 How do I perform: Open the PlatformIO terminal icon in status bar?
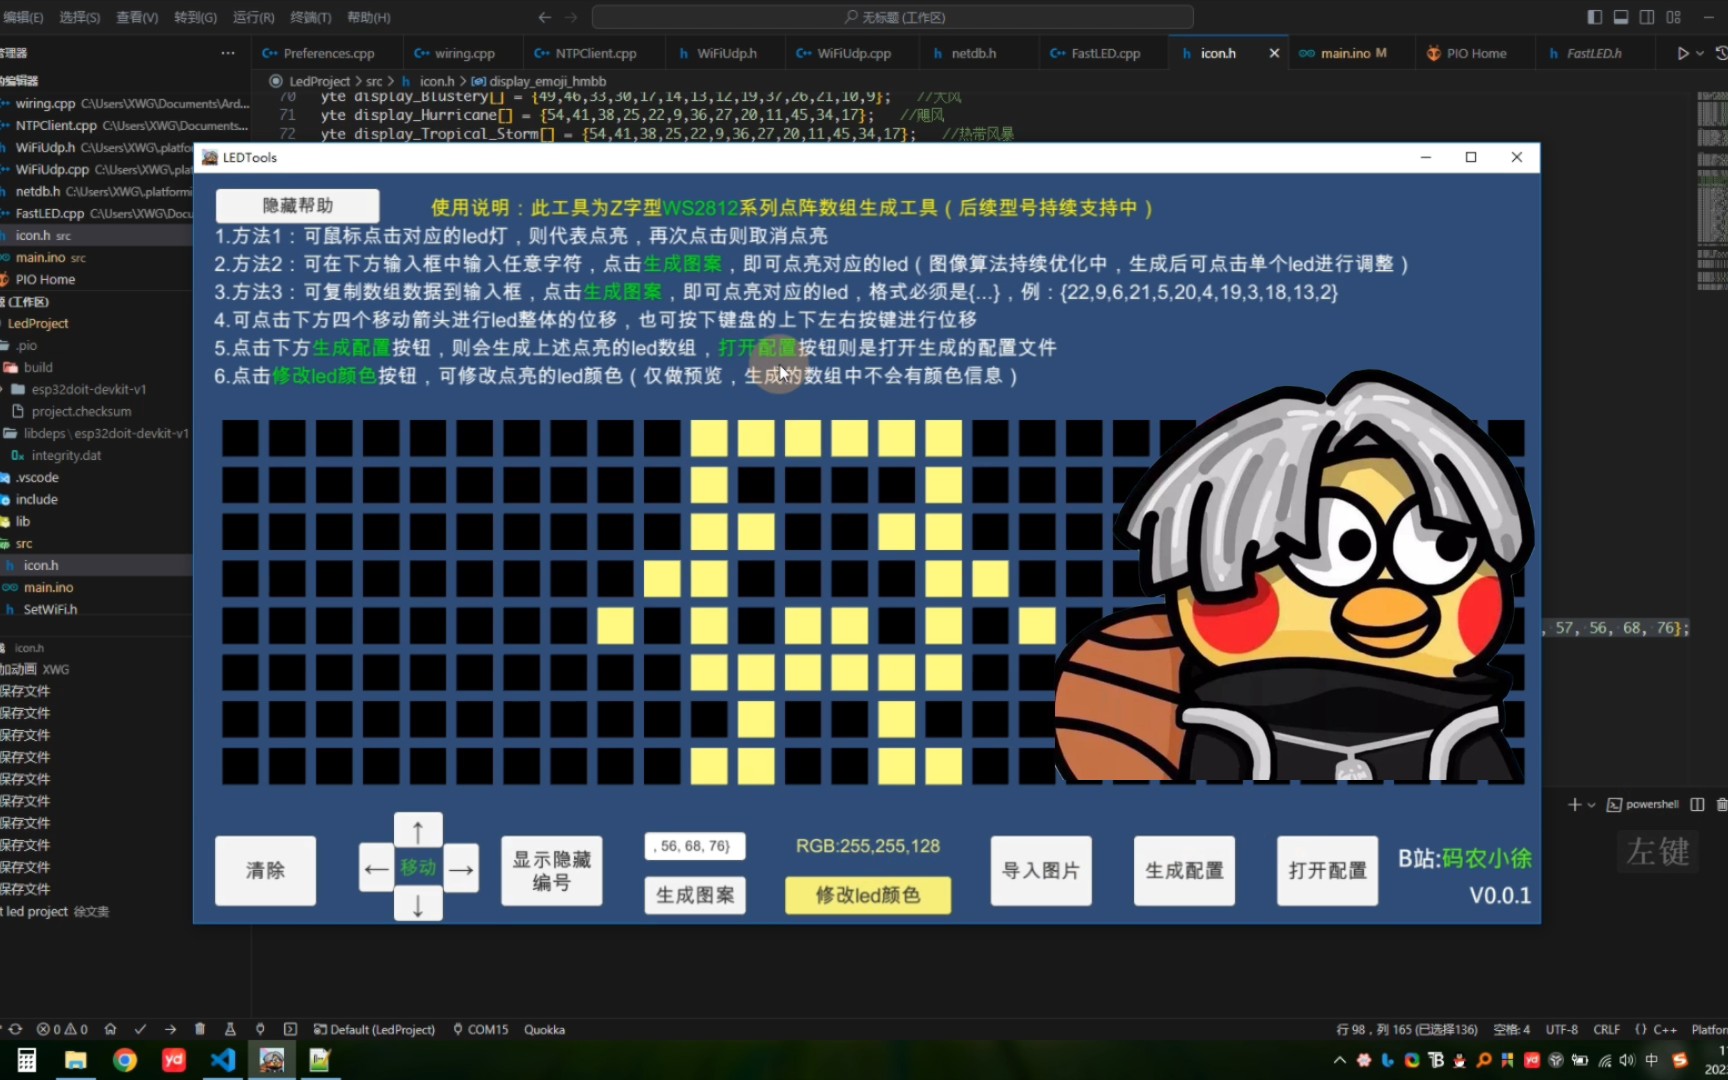pyautogui.click(x=290, y=1029)
